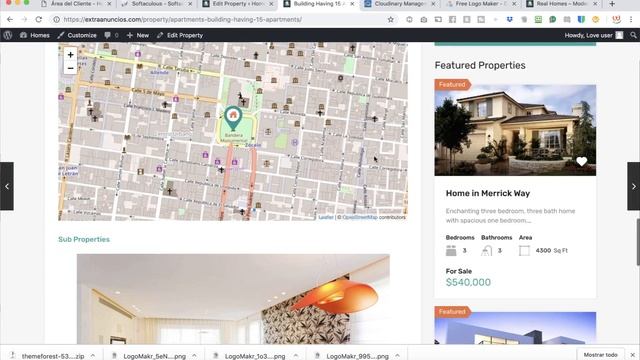This screenshot has width=640, height=360.
Task: Open Home in Merrick Way house photo
Action: pos(515,130)
